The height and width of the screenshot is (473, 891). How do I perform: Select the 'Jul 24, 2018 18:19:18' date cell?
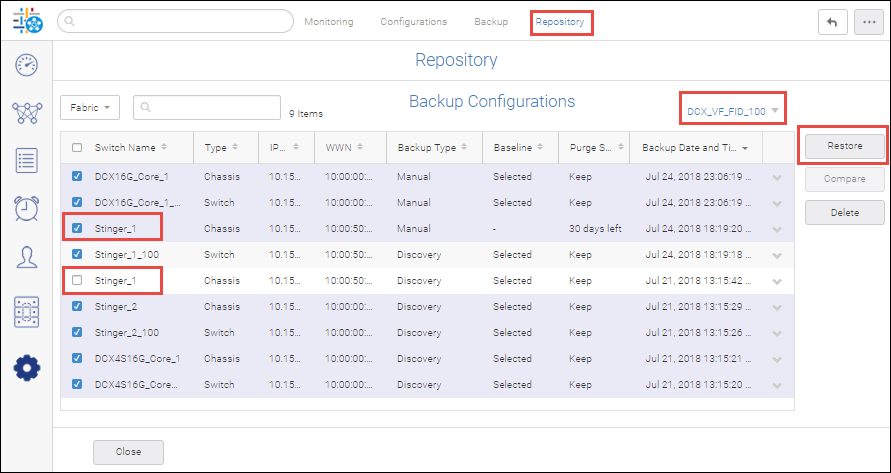pyautogui.click(x=698, y=255)
